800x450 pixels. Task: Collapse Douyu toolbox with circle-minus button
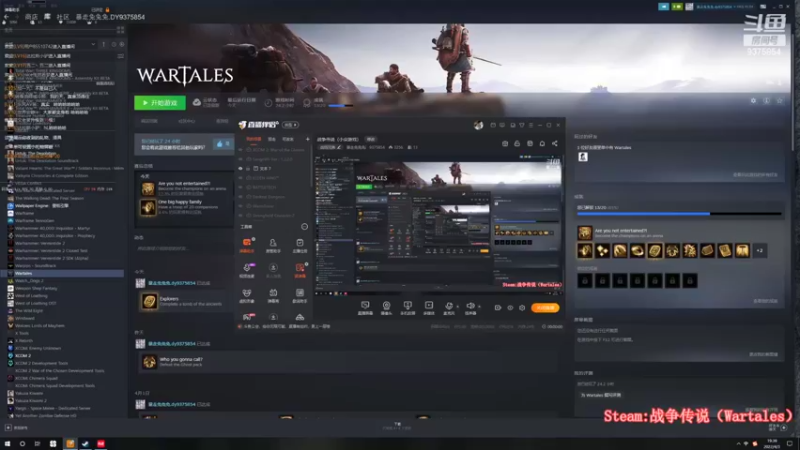pos(305,227)
